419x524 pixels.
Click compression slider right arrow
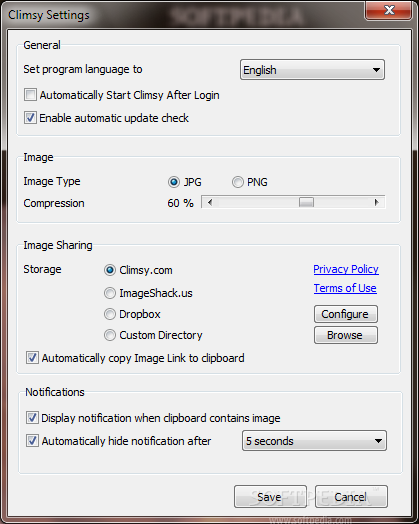[x=377, y=202]
